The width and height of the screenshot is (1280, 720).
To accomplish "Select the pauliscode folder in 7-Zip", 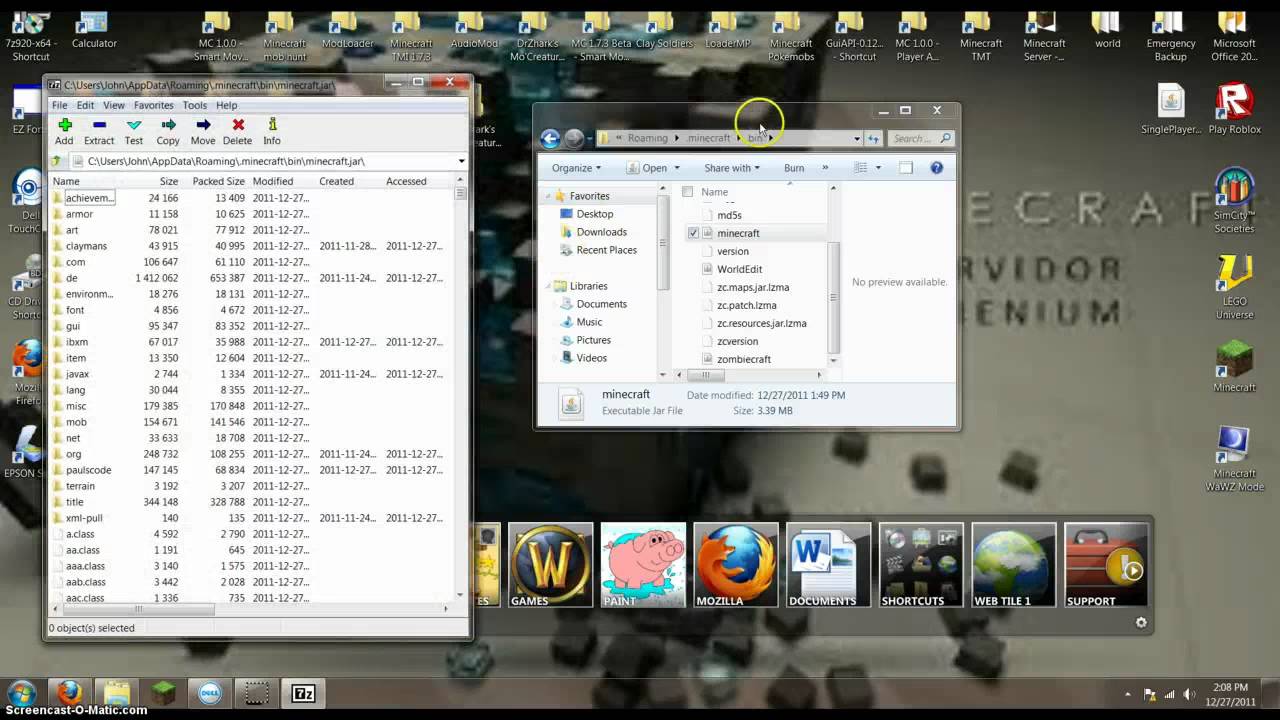I will [88, 470].
